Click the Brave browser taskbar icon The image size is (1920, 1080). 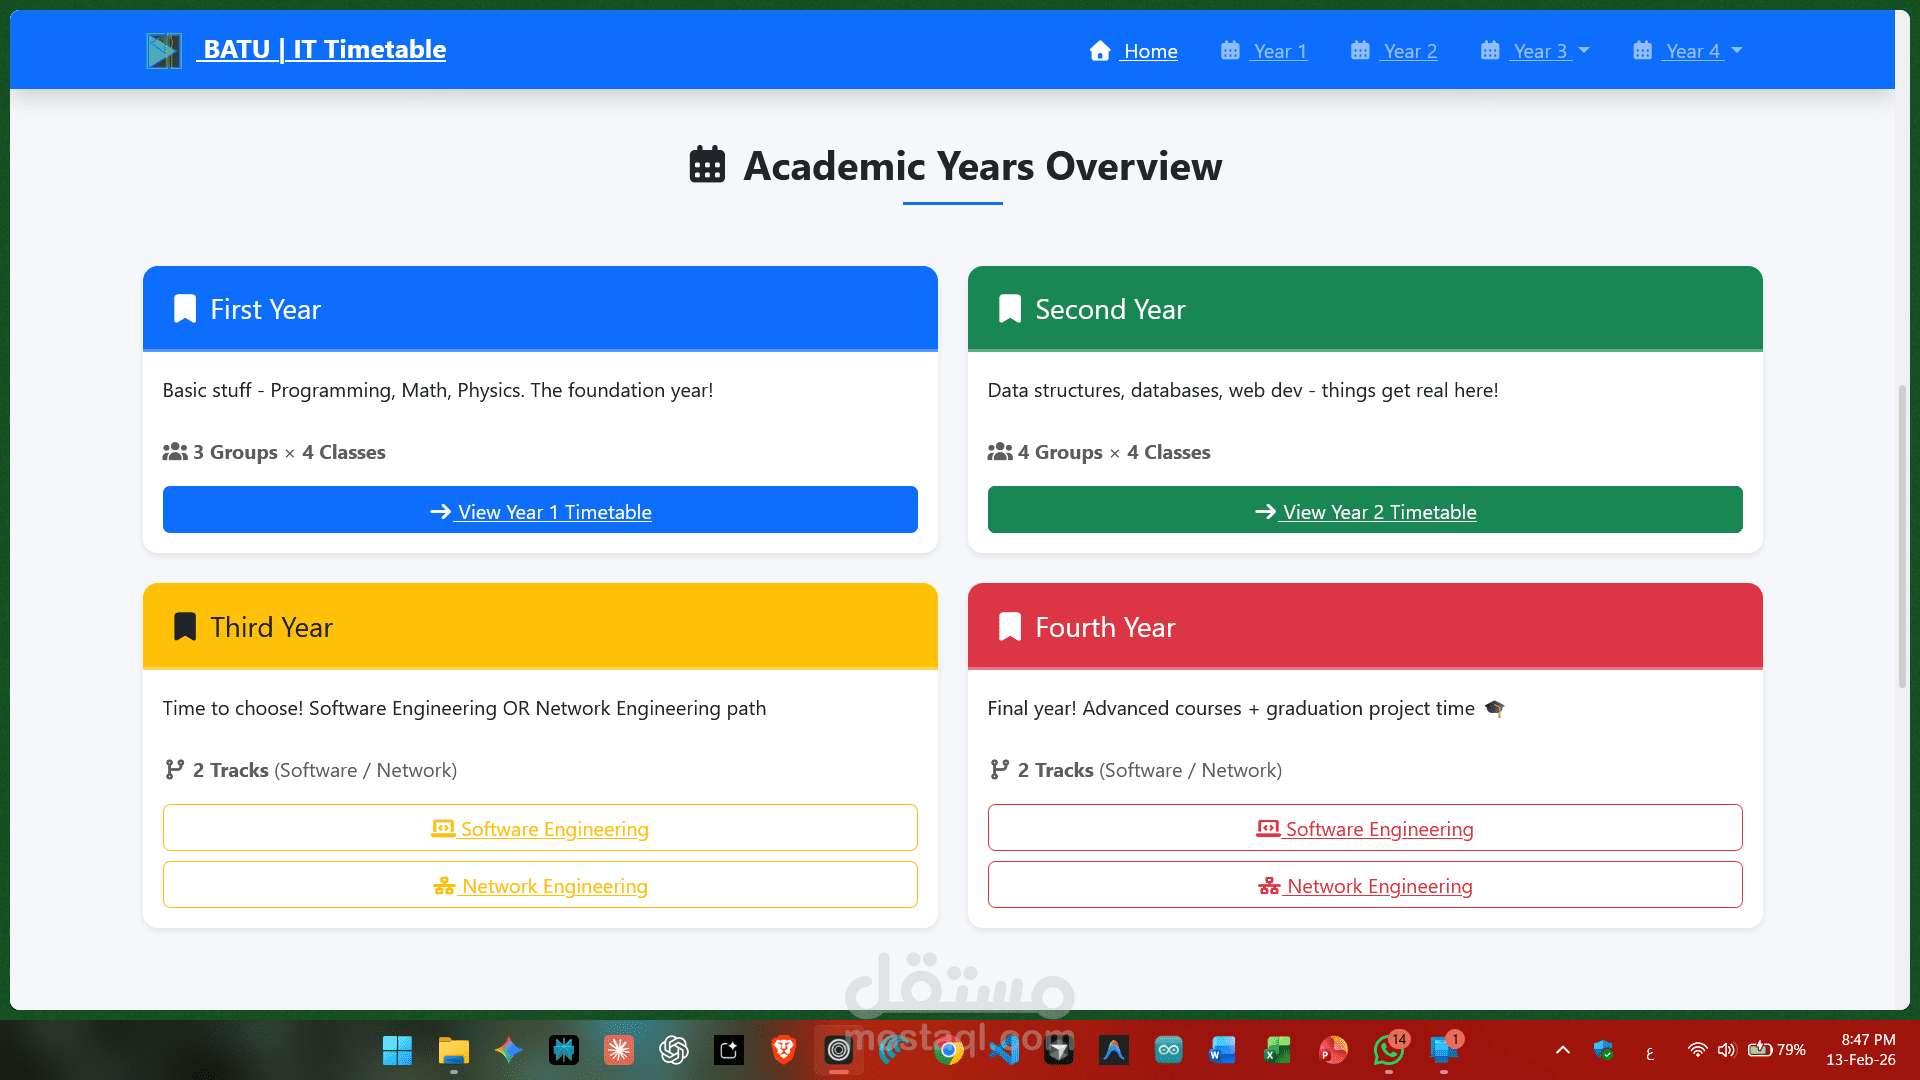pos(784,1050)
